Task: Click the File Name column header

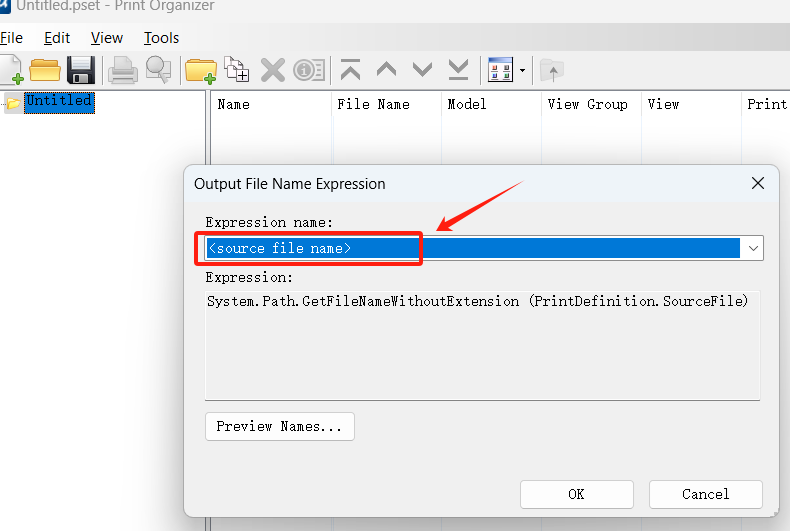Action: pos(373,104)
